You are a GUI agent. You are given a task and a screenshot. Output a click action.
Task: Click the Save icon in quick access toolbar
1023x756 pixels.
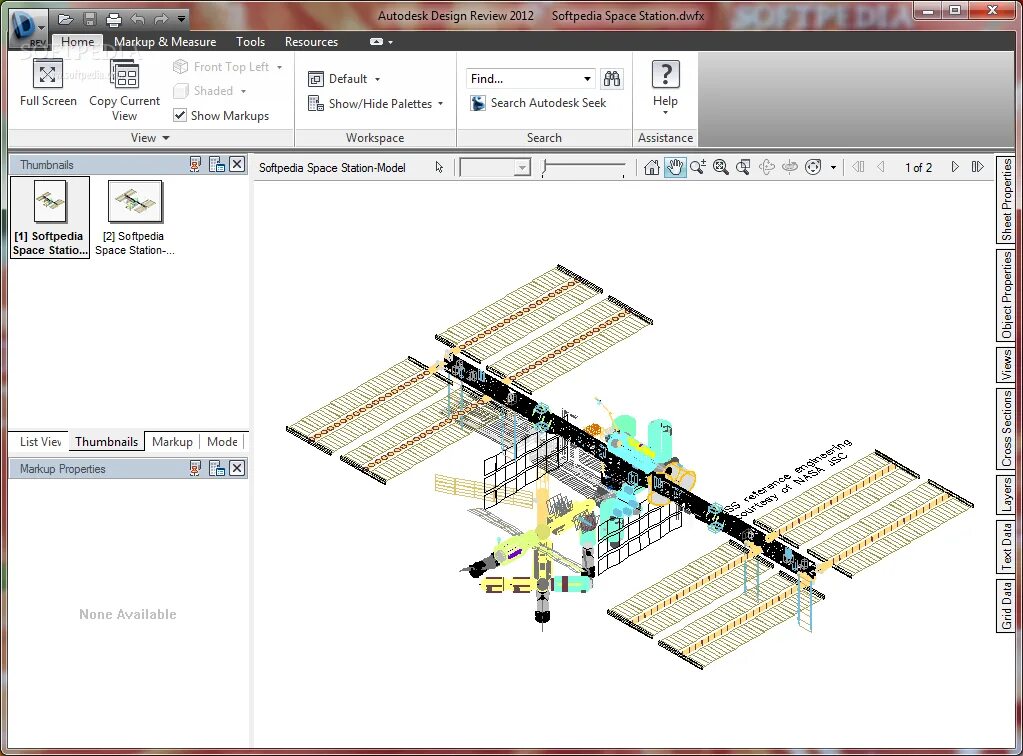pyautogui.click(x=90, y=19)
